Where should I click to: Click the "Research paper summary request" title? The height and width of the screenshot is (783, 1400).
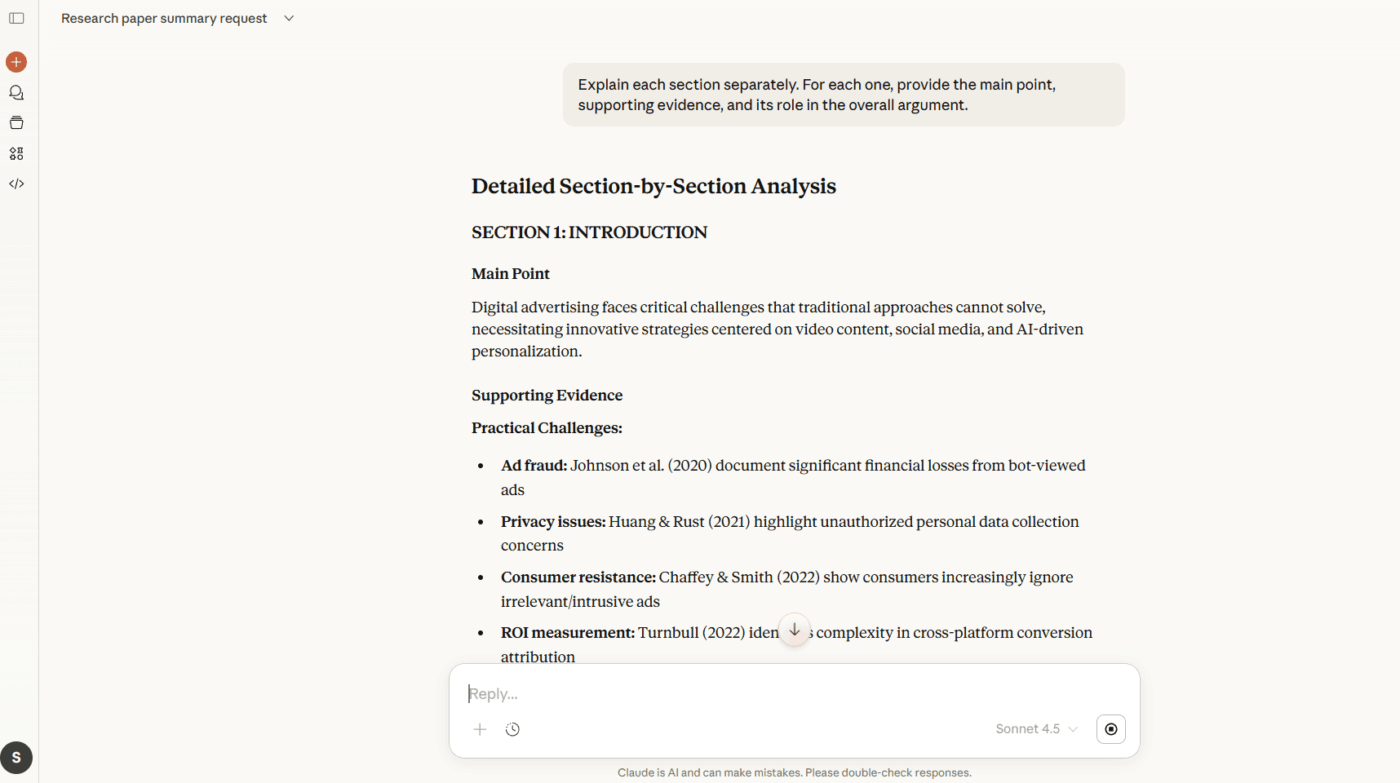pos(164,18)
